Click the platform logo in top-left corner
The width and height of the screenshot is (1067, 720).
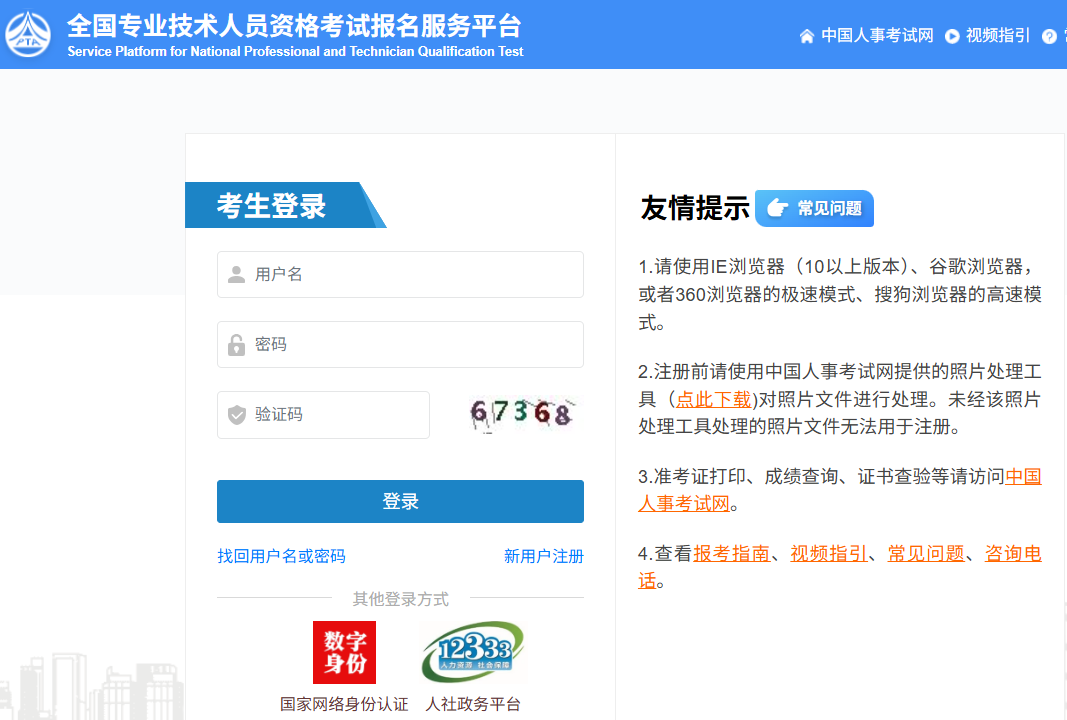pyautogui.click(x=28, y=35)
